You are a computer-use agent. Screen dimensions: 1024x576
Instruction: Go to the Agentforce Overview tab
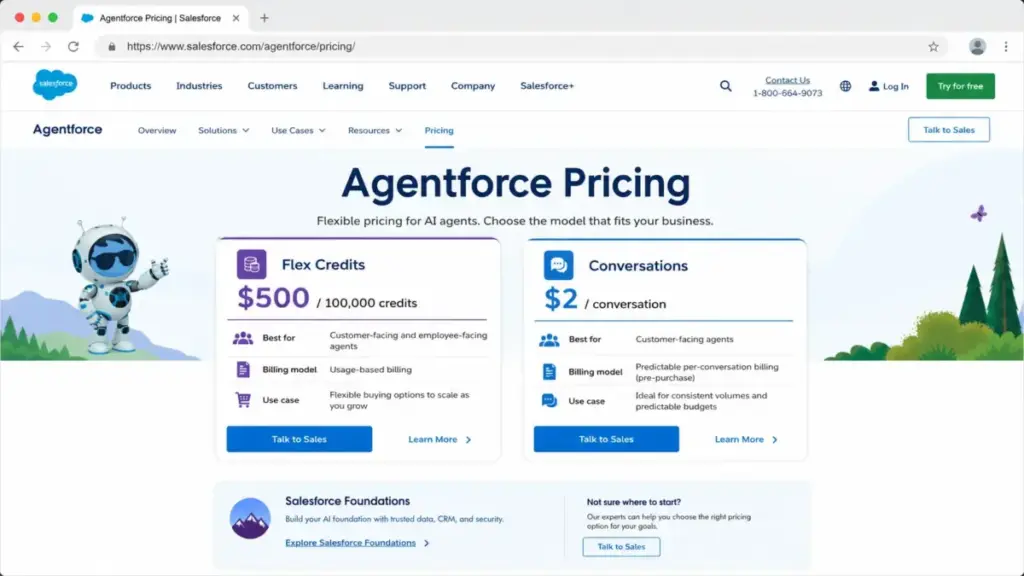157,131
